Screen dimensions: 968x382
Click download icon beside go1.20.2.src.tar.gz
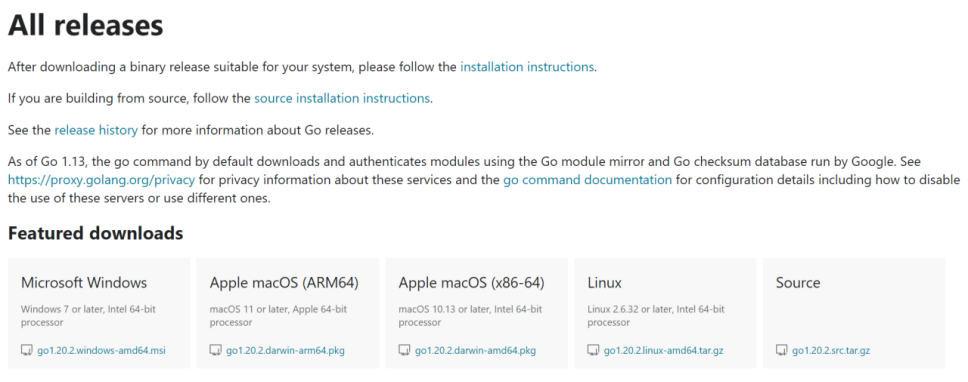pyautogui.click(x=782, y=351)
